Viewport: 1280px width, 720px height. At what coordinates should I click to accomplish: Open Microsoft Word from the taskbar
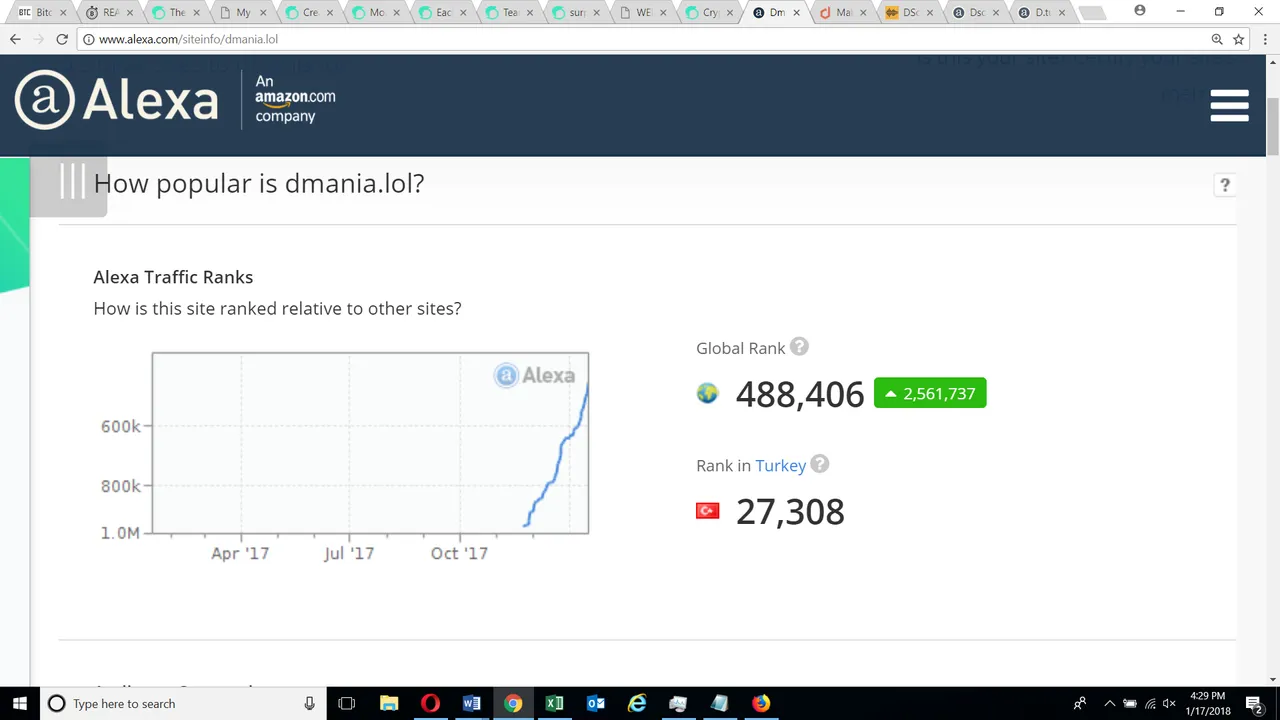(471, 703)
